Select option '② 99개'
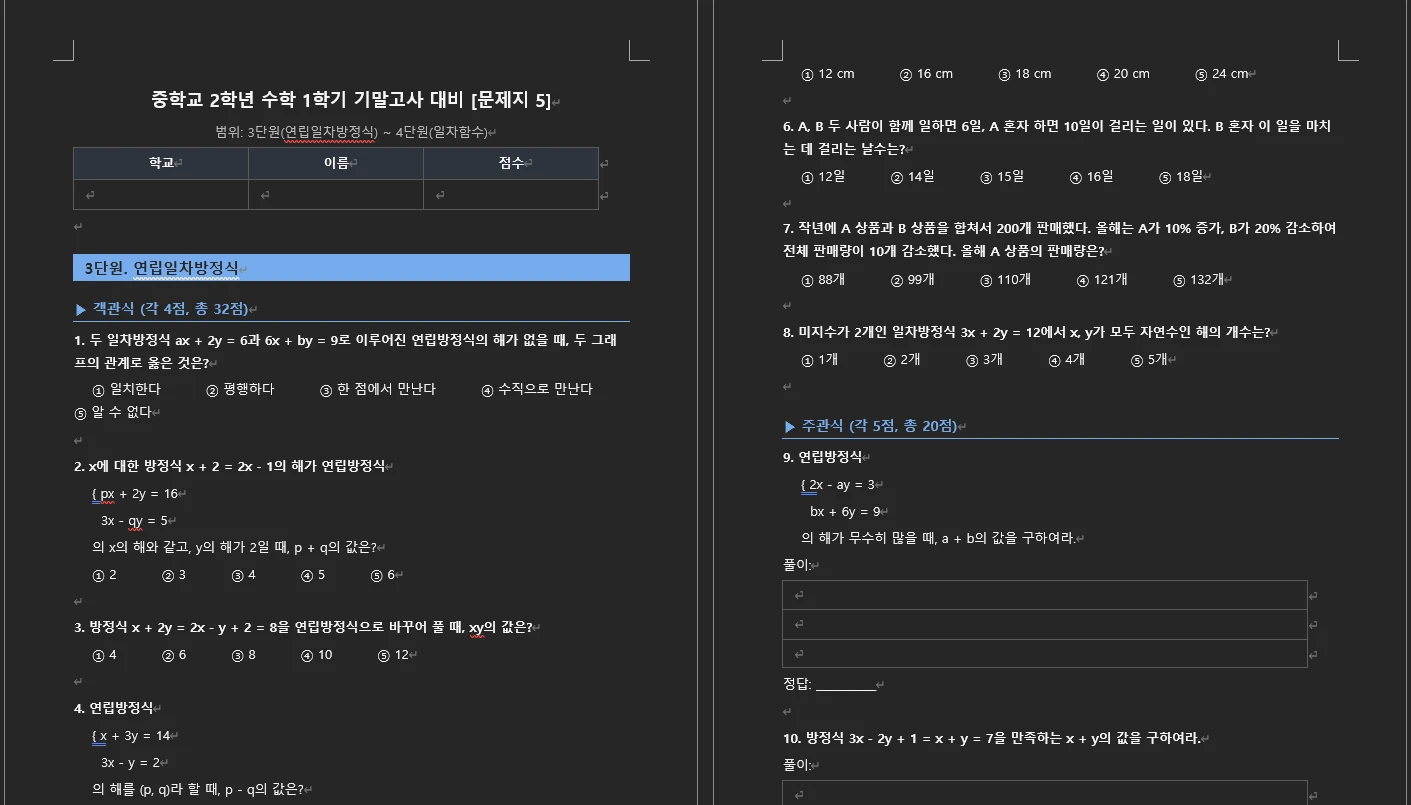This screenshot has height=805, width=1411. 913,280
